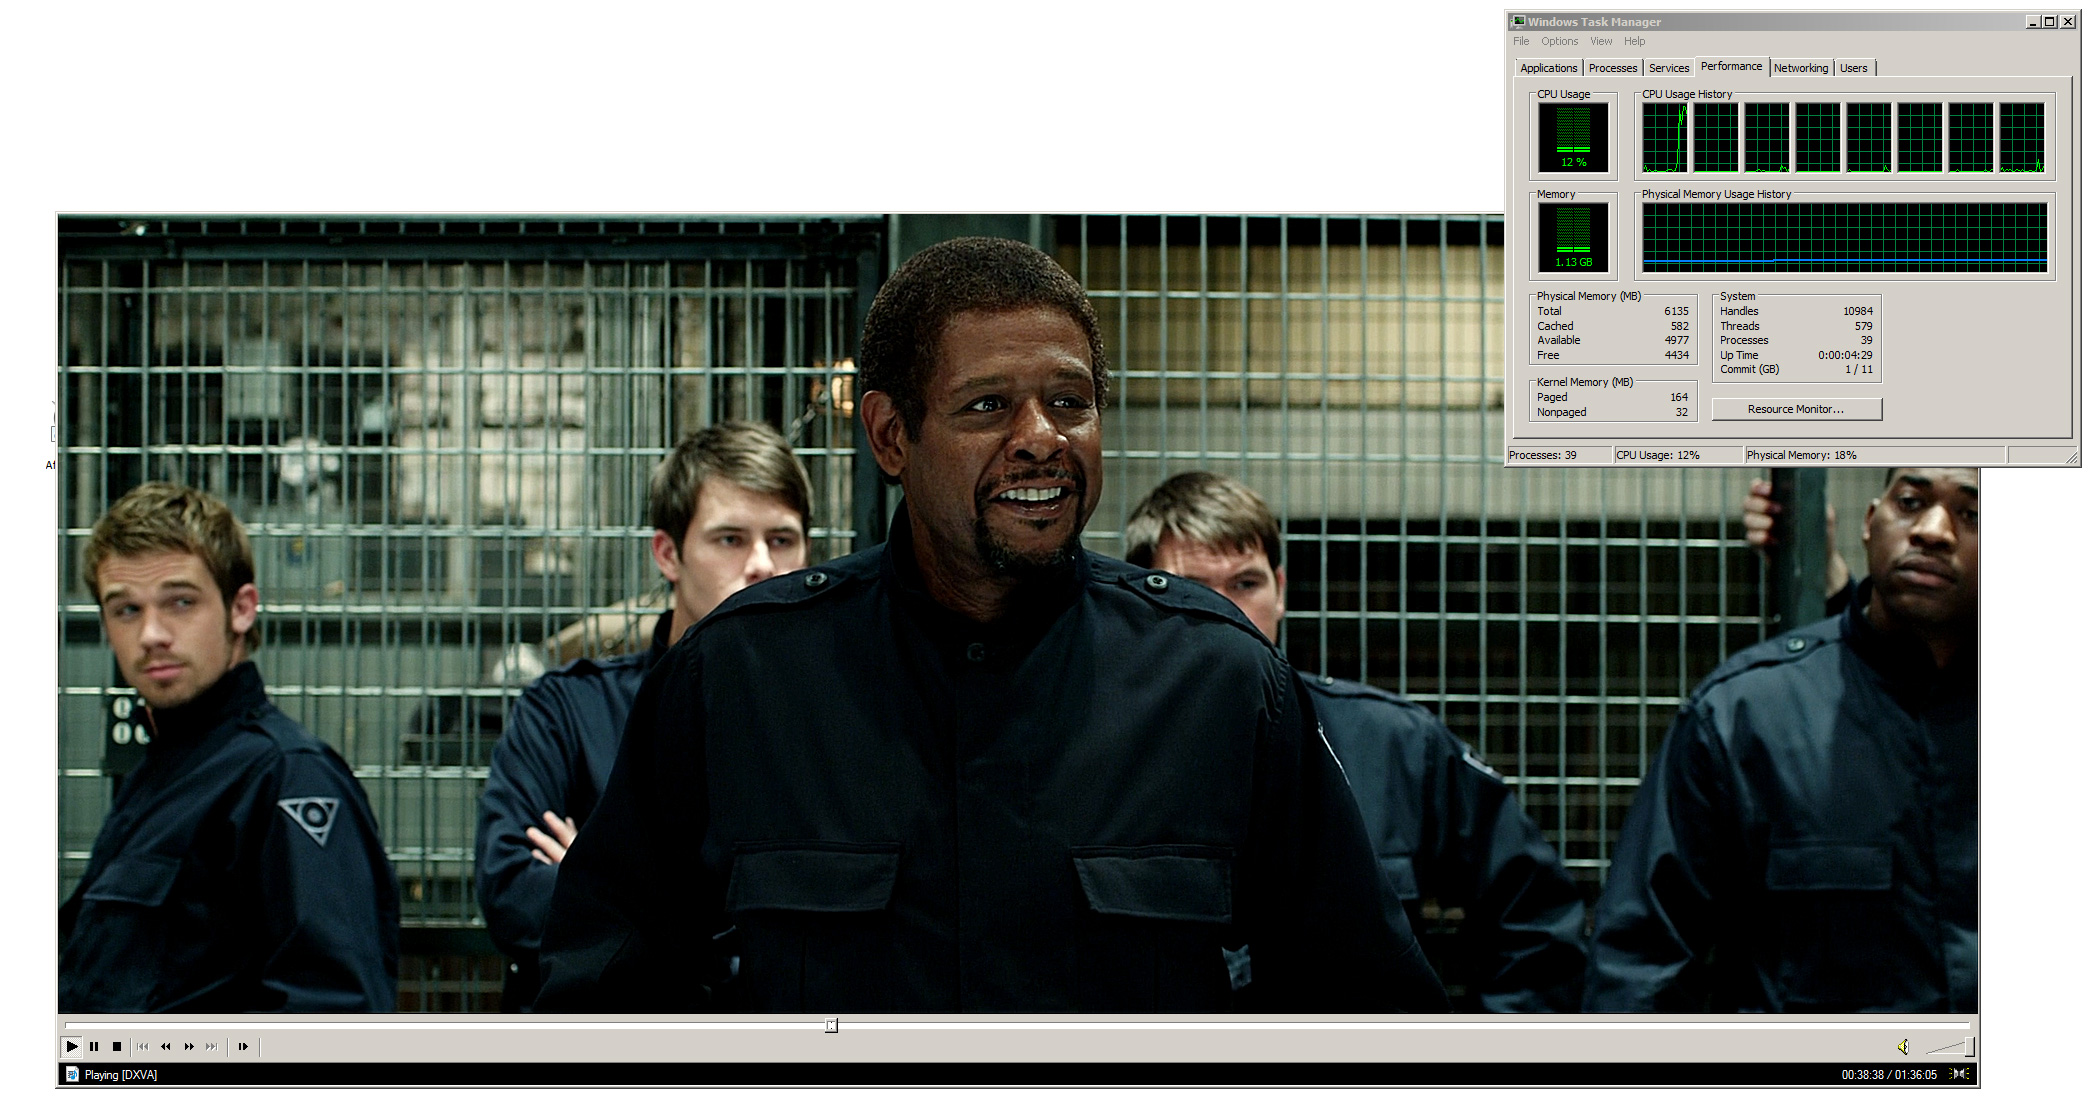The image size is (2088, 1100).
Task: Open the Processes tab
Action: [1612, 68]
